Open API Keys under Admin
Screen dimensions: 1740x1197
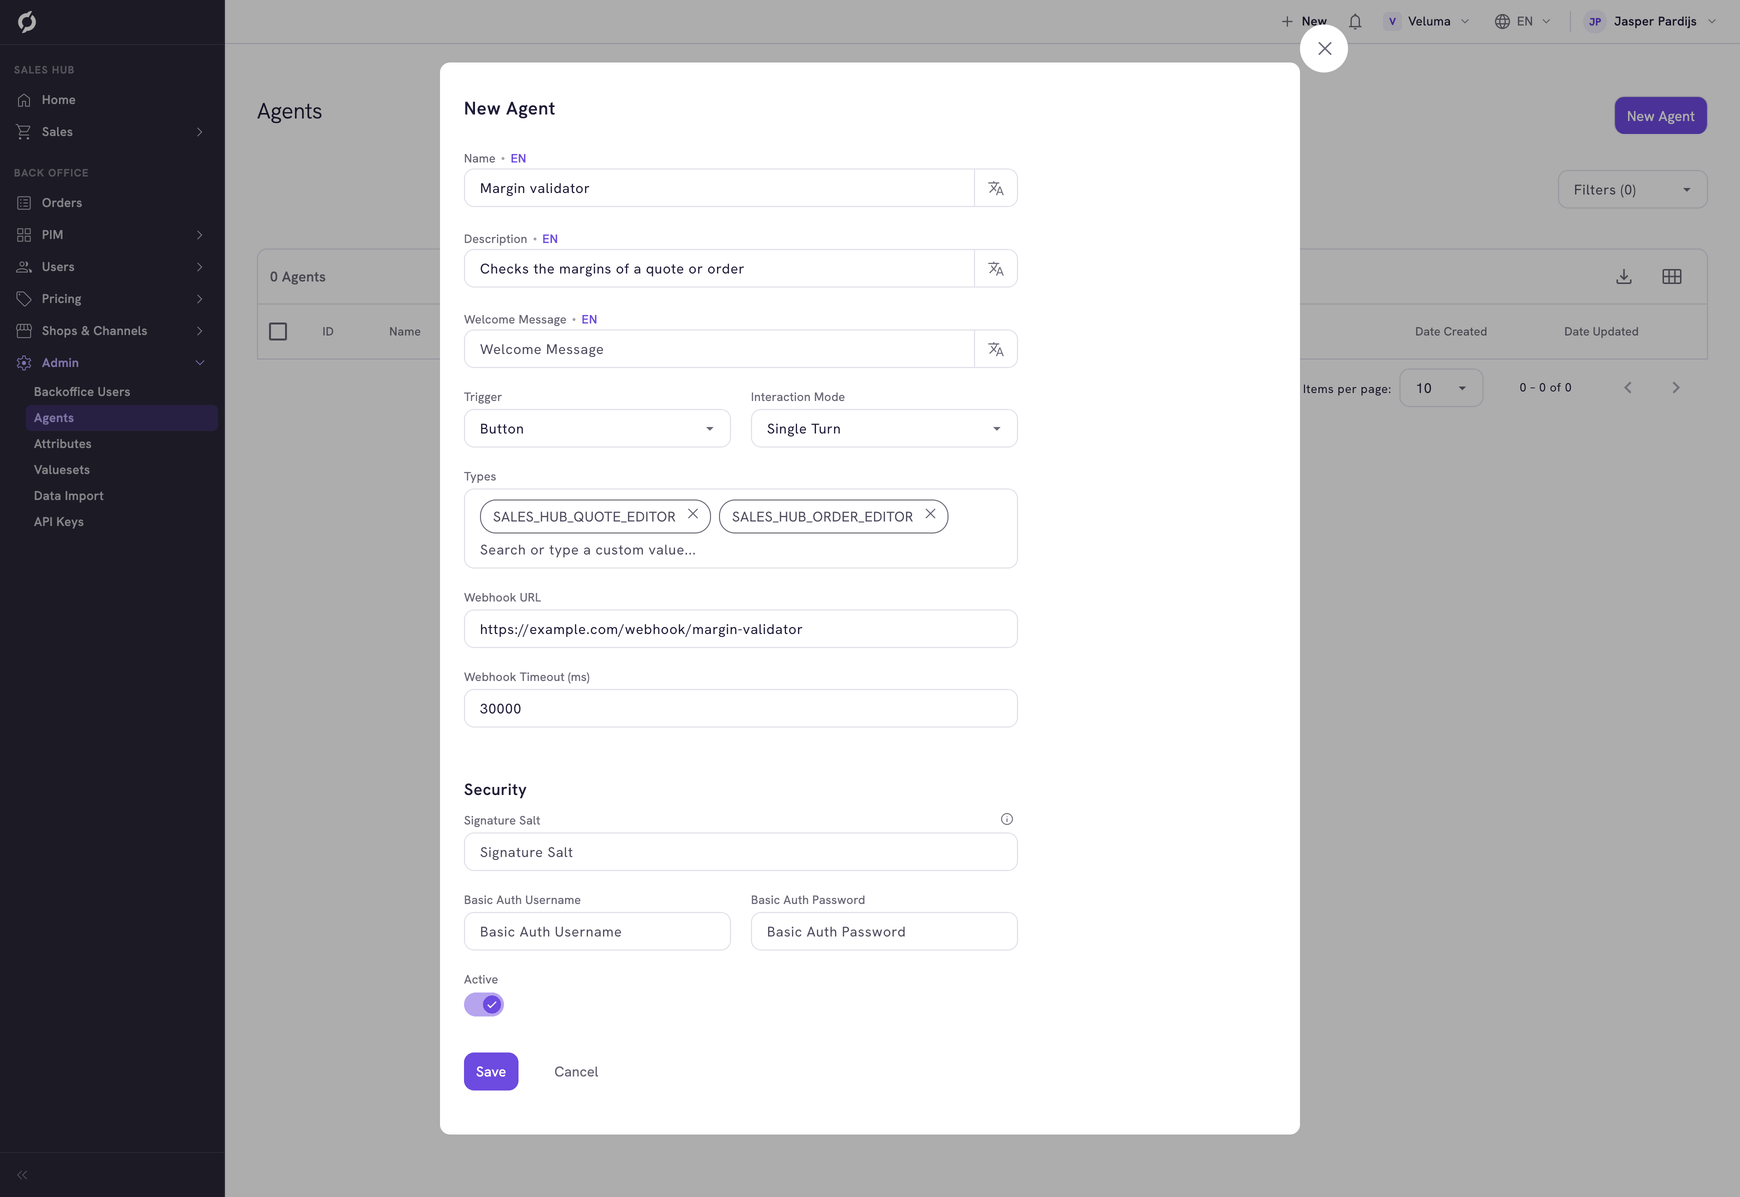coord(58,522)
